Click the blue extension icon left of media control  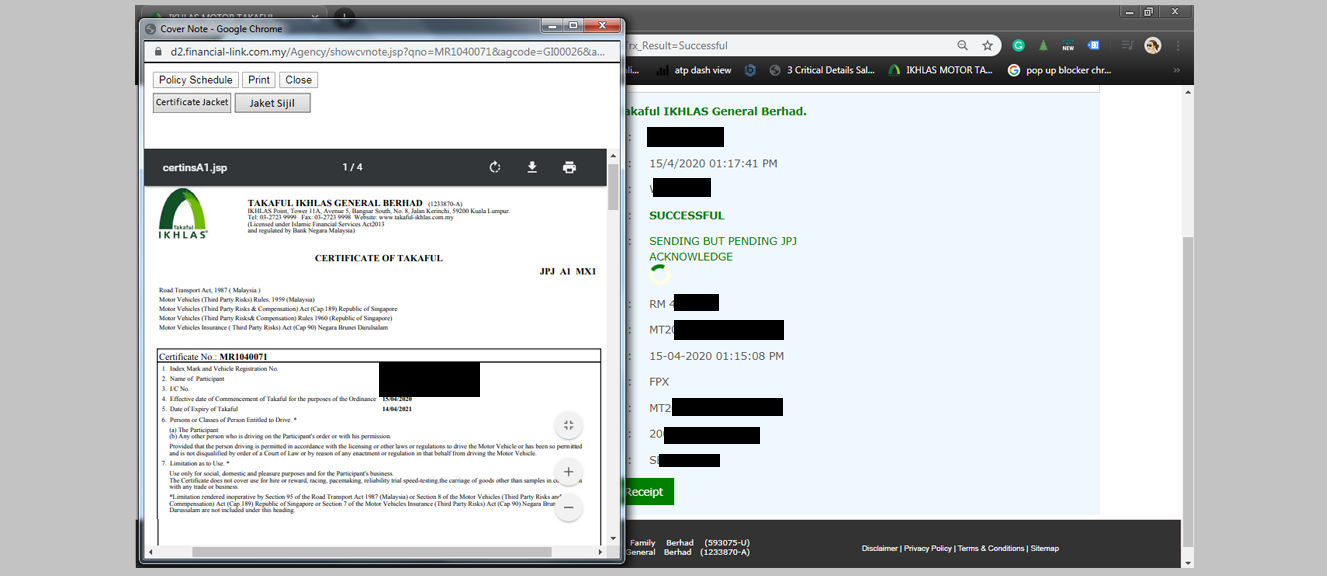(1095, 46)
